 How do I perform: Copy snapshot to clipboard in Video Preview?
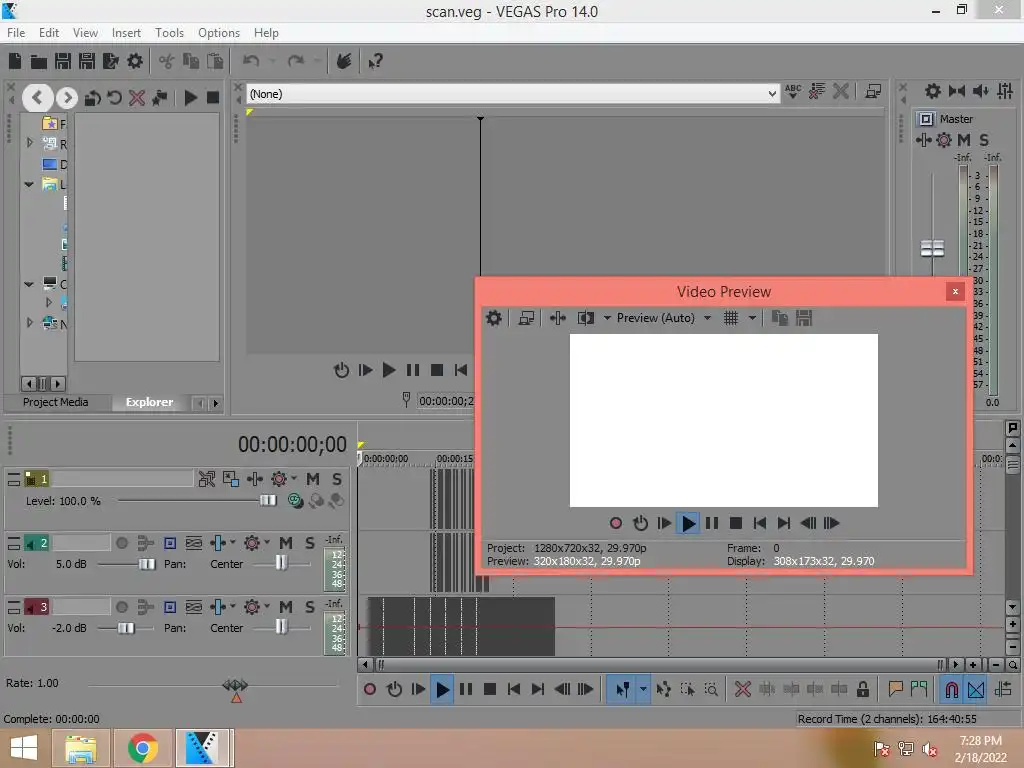[779, 318]
